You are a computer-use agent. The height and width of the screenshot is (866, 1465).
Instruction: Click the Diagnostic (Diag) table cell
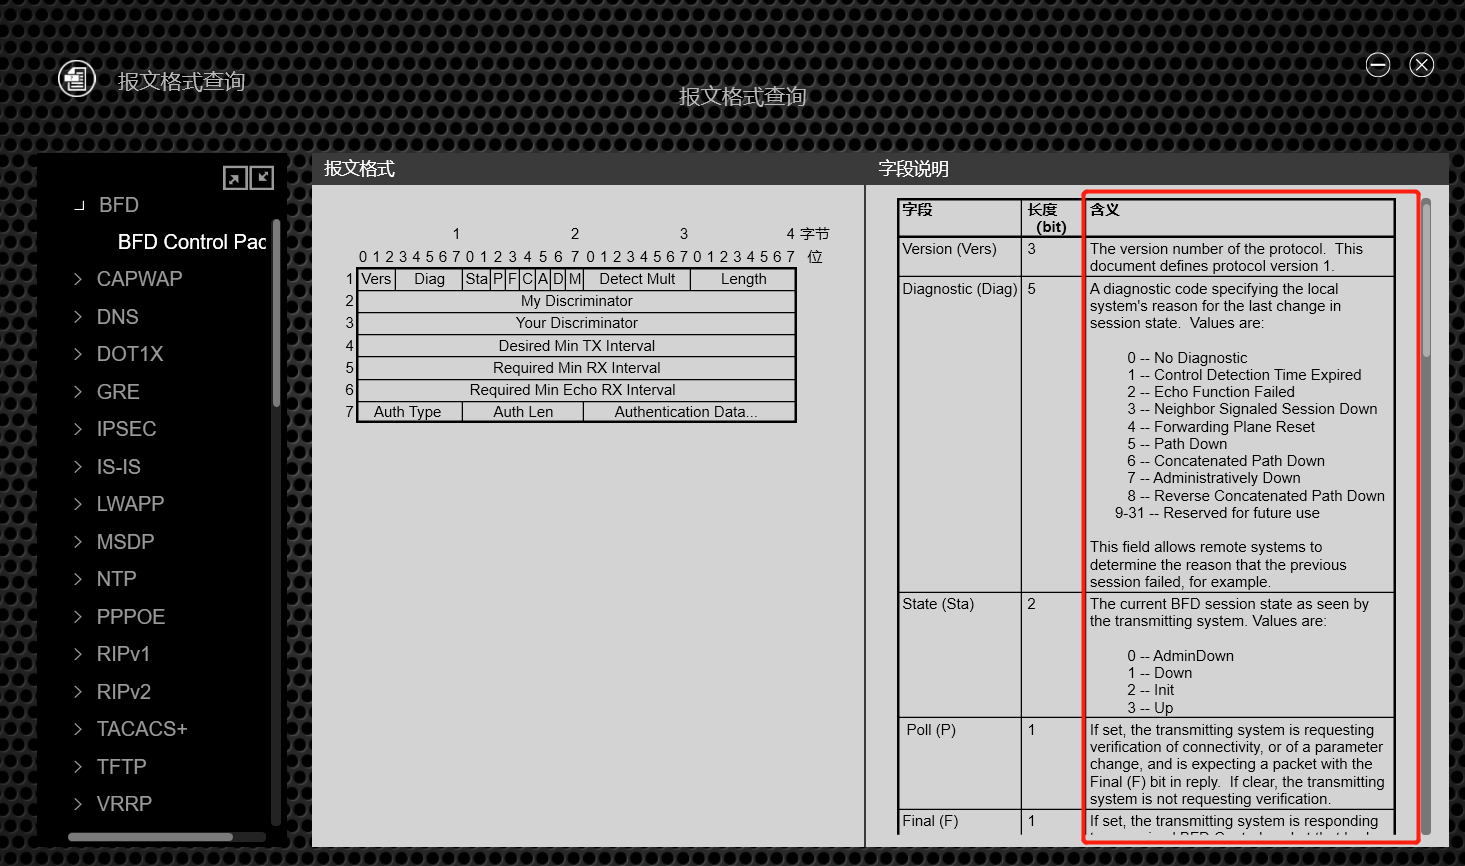tap(960, 434)
